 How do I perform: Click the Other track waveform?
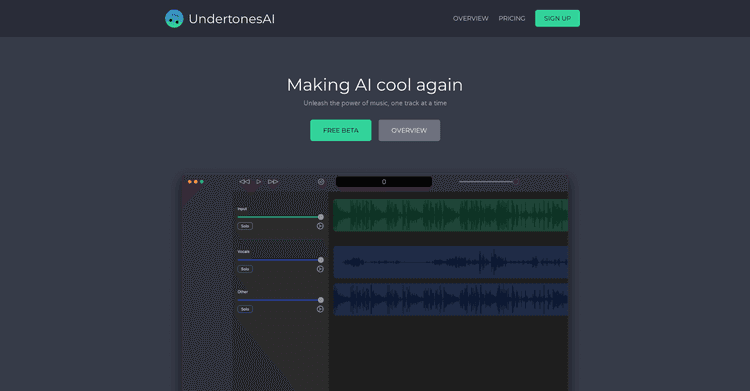[451, 300]
